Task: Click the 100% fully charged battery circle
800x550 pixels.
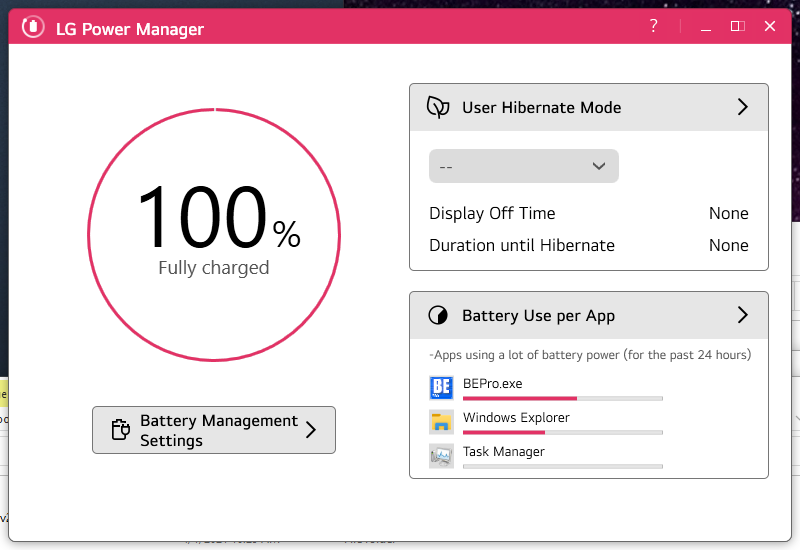Action: pos(214,233)
